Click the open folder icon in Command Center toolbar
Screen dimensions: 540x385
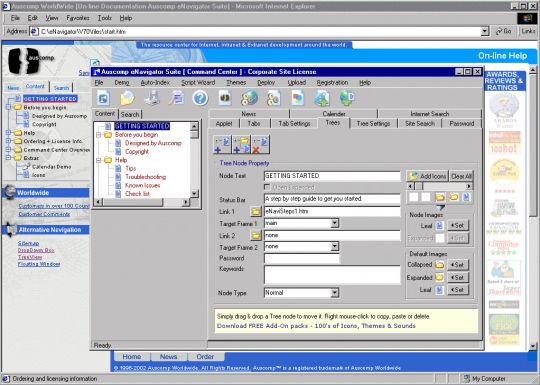[x=127, y=98]
